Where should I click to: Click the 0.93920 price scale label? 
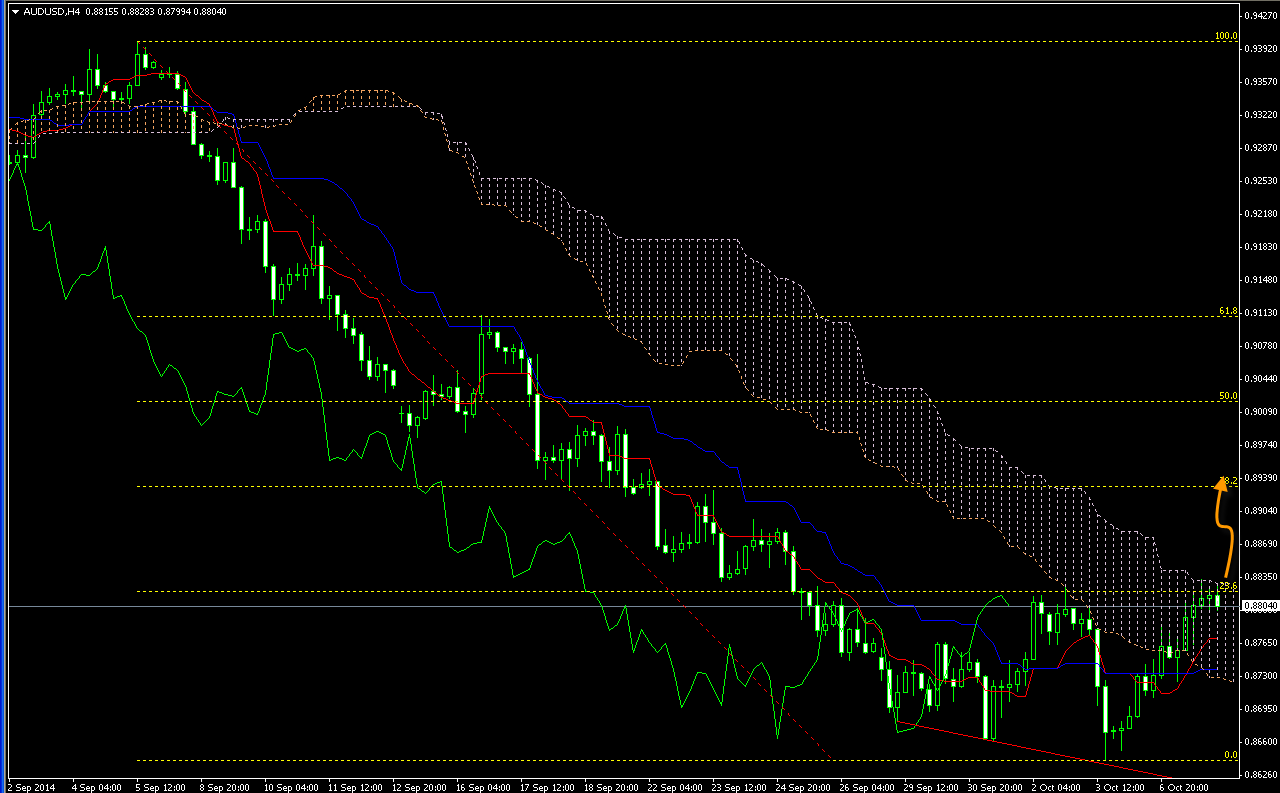tap(1260, 49)
